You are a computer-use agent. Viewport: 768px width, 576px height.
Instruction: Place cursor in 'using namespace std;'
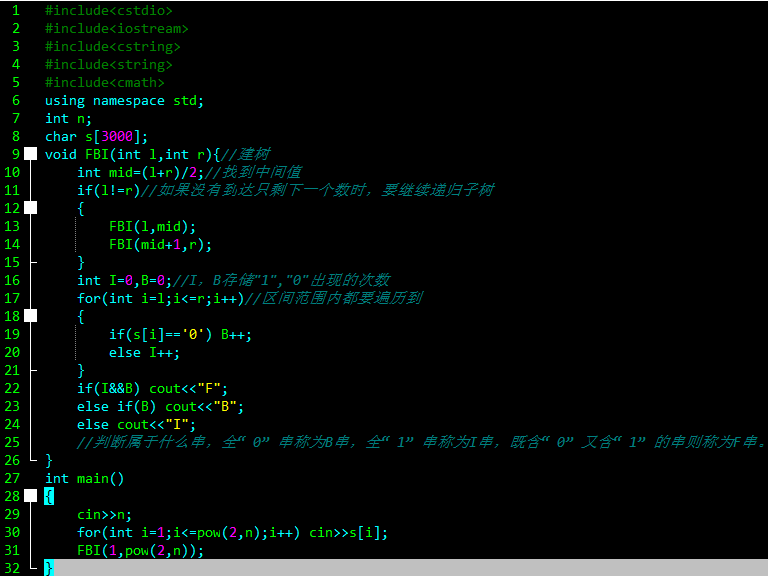click(124, 100)
